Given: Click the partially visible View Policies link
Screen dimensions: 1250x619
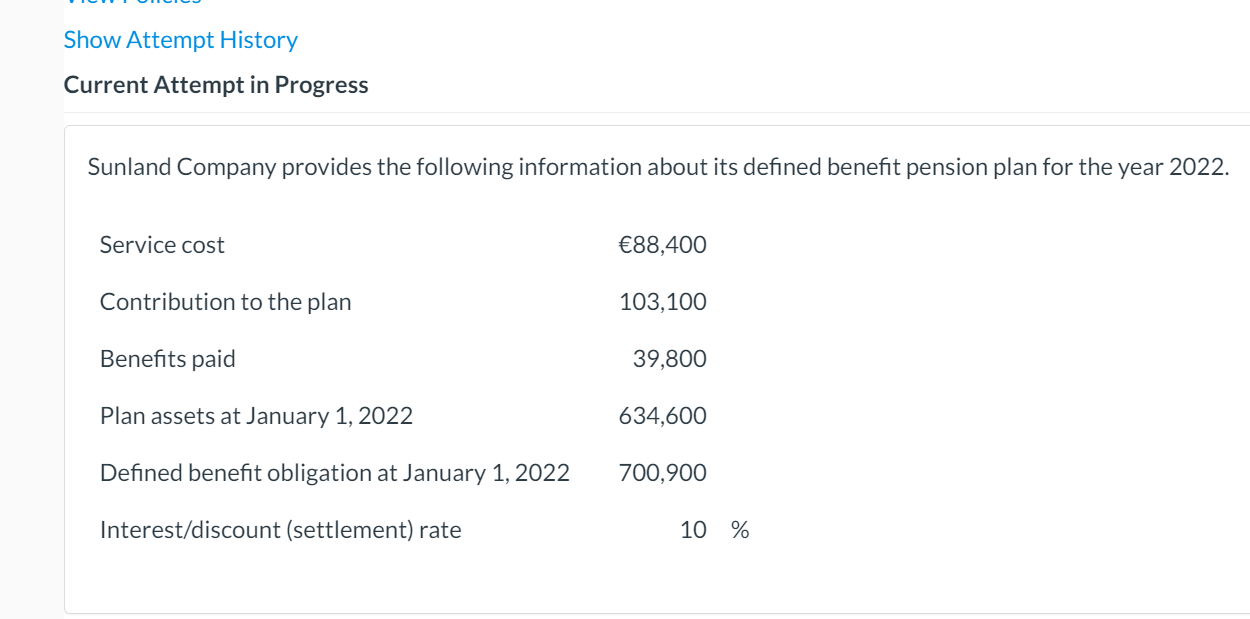Looking at the screenshot, I should pyautogui.click(x=132, y=3).
